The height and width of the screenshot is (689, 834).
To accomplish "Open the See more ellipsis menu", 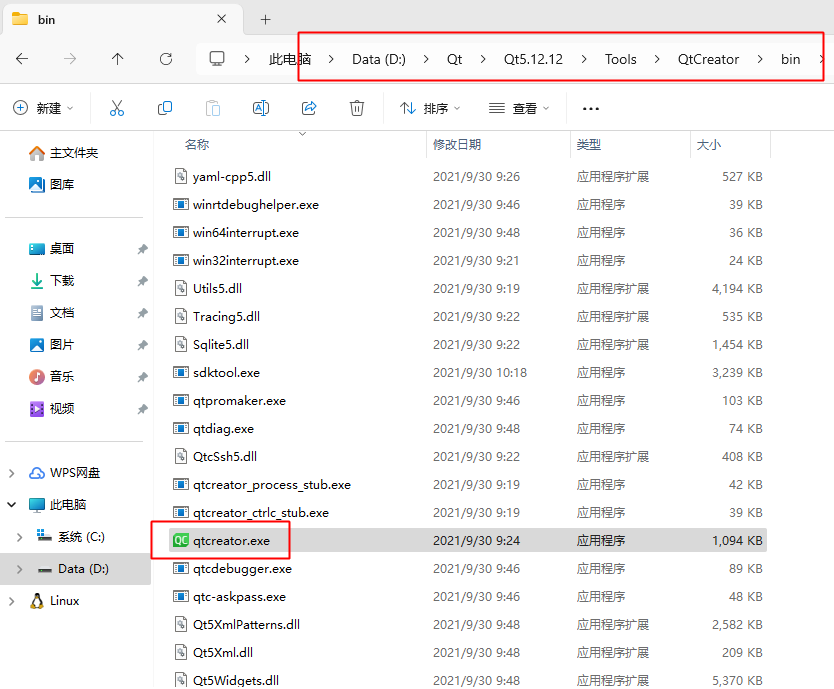I will (x=590, y=109).
